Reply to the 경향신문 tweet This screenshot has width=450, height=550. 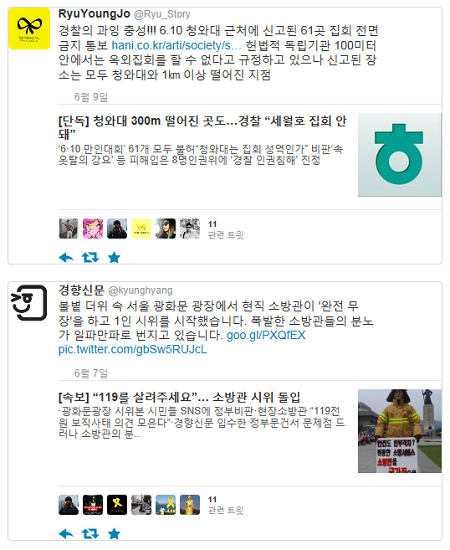[66, 534]
